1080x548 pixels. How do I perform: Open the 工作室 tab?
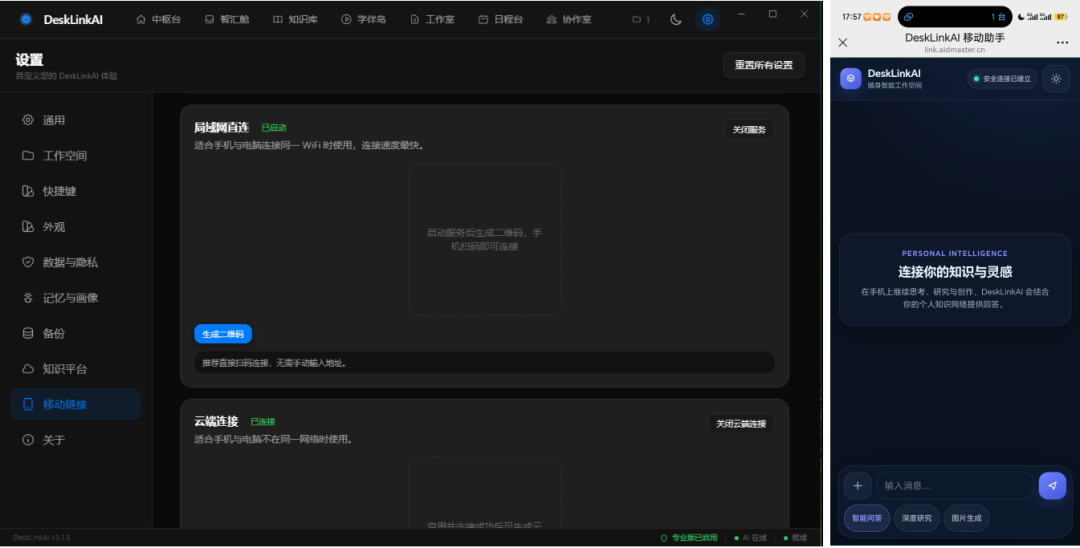point(432,19)
